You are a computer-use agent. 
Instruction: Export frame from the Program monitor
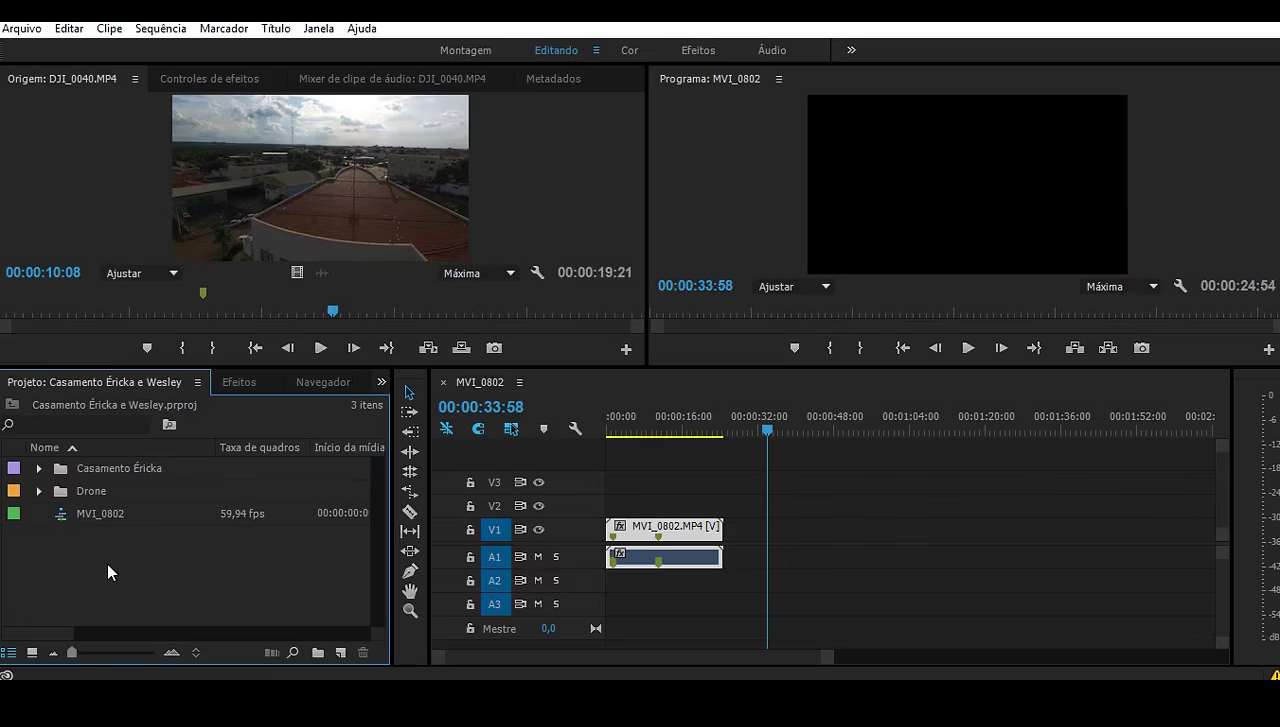pyautogui.click(x=1141, y=348)
